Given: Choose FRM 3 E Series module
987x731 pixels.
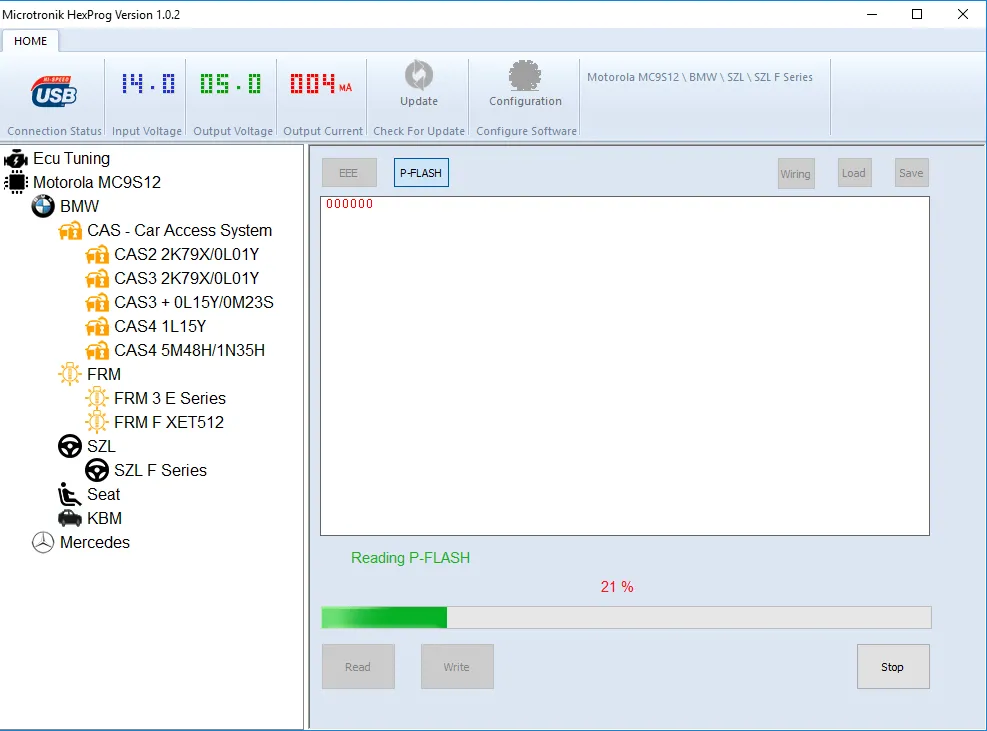Looking at the screenshot, I should click(170, 398).
